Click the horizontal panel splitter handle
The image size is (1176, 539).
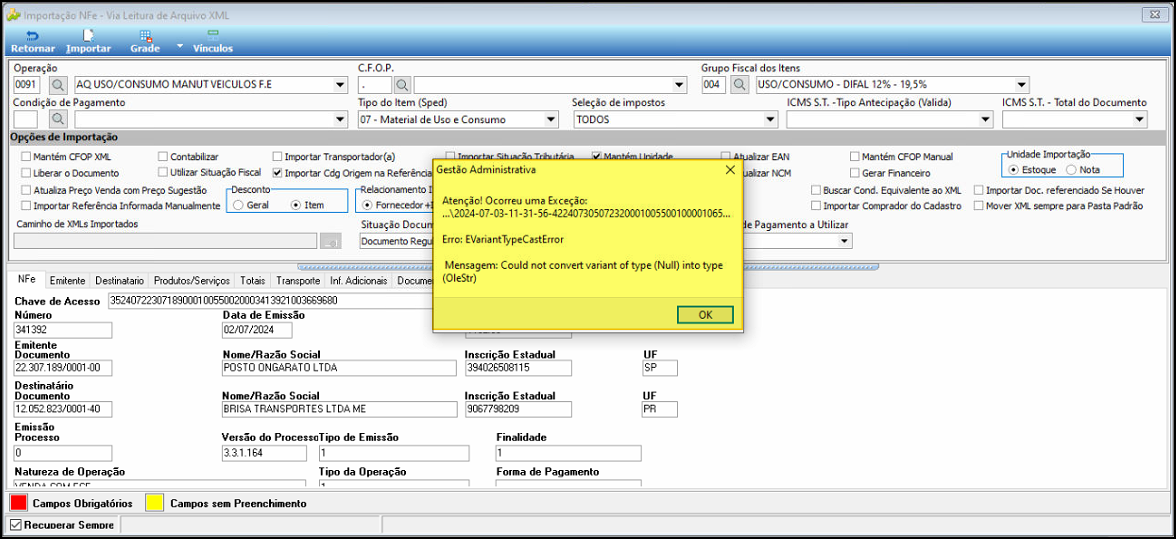click(x=587, y=266)
